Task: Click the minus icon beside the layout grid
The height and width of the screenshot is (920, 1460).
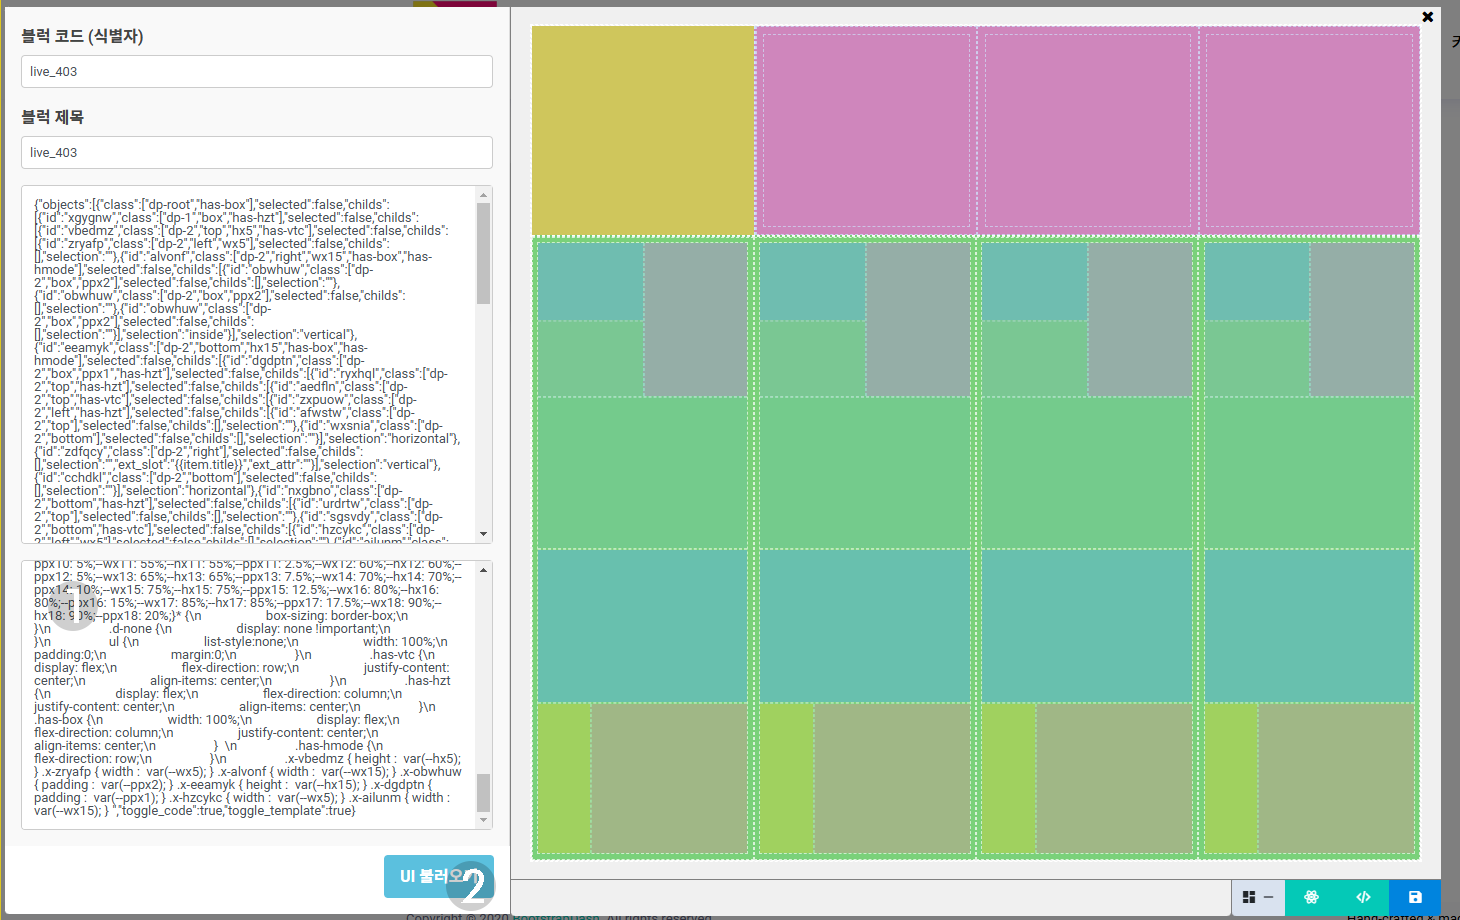Action: coord(1268,897)
